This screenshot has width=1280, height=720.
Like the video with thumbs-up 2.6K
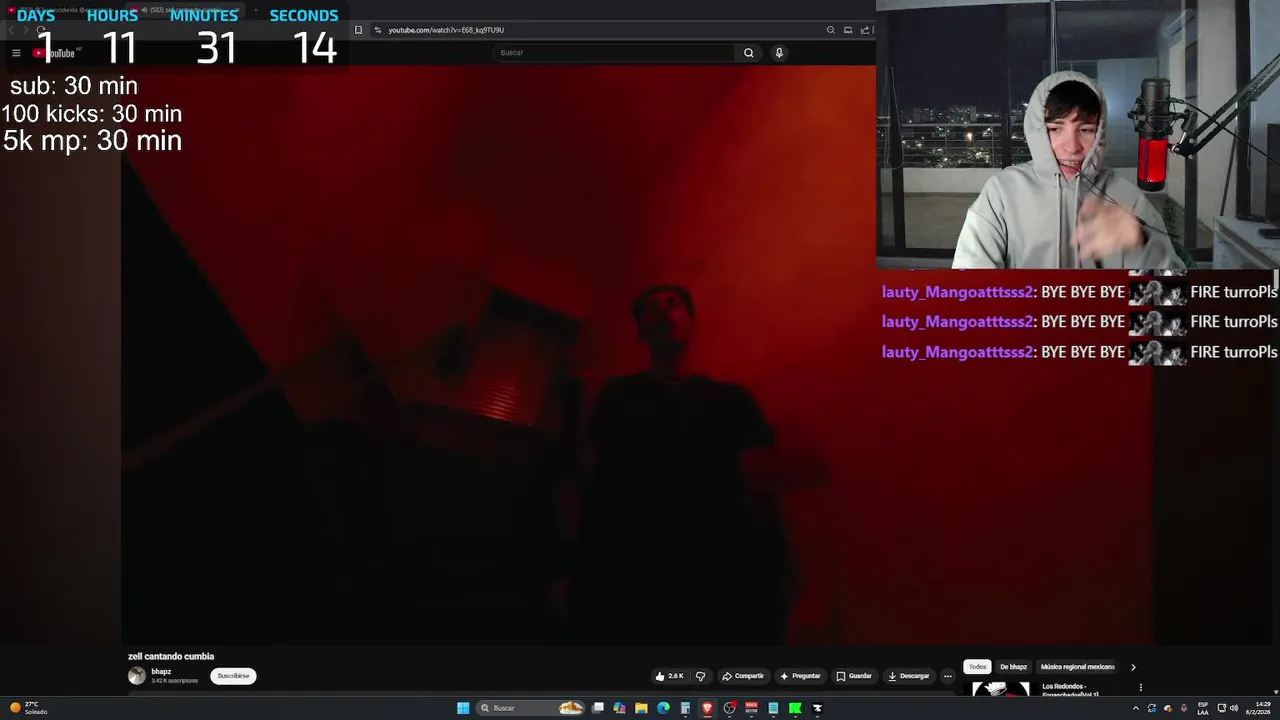pos(669,676)
